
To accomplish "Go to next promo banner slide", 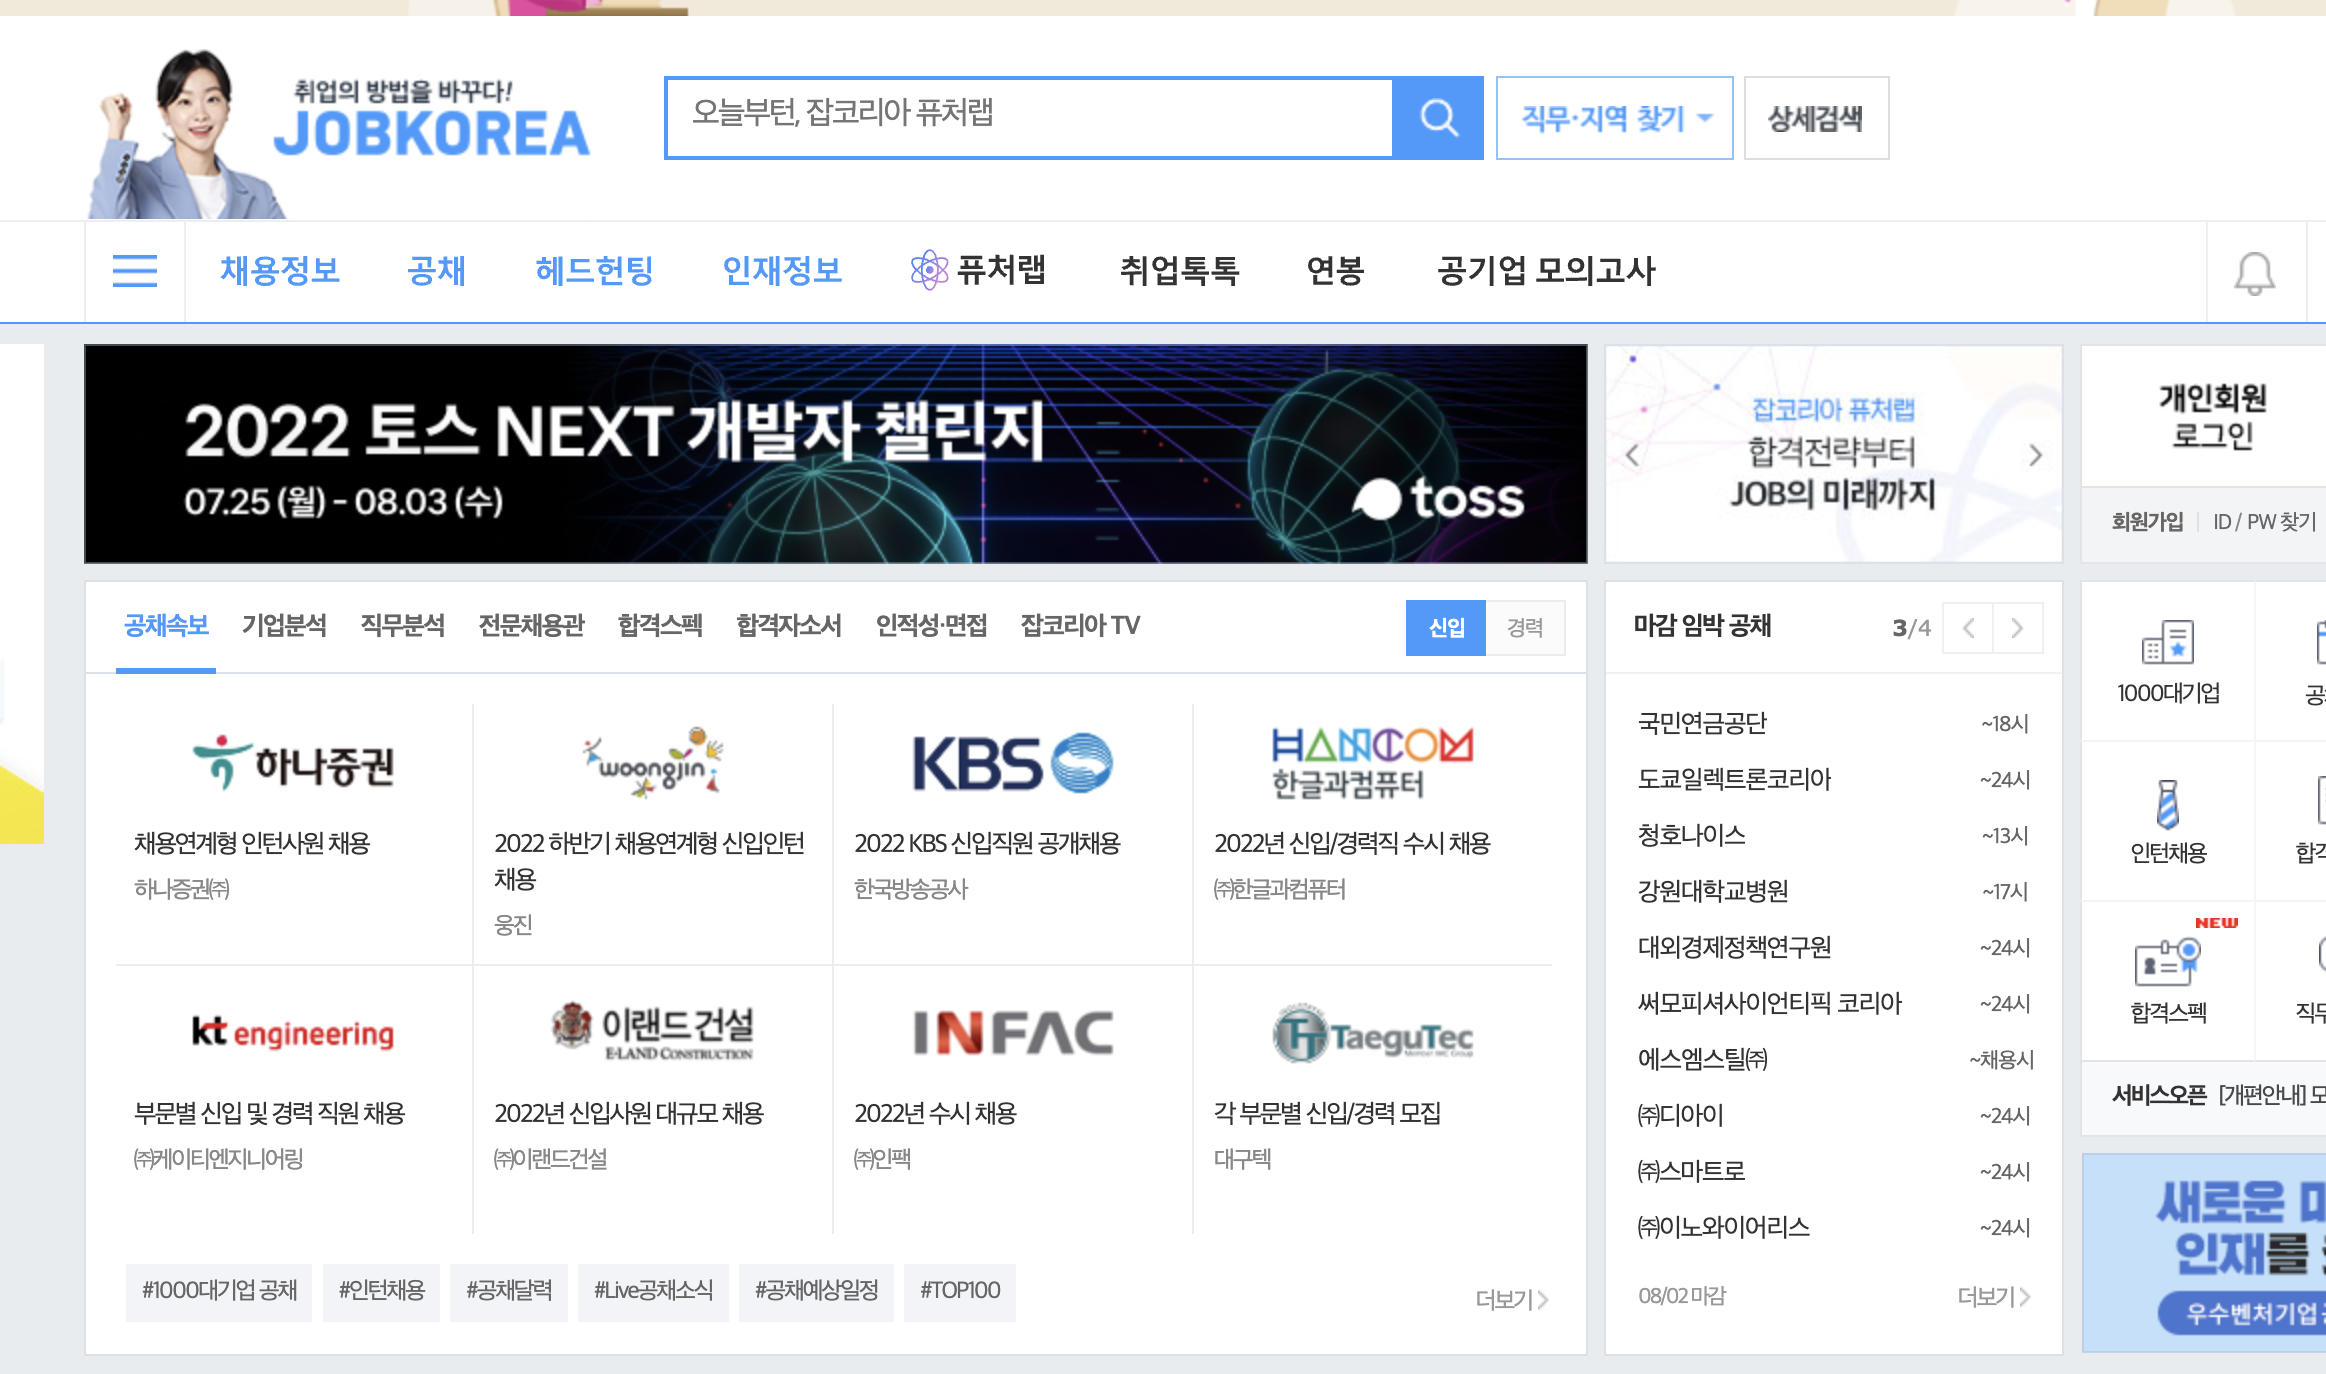I will click(2035, 455).
